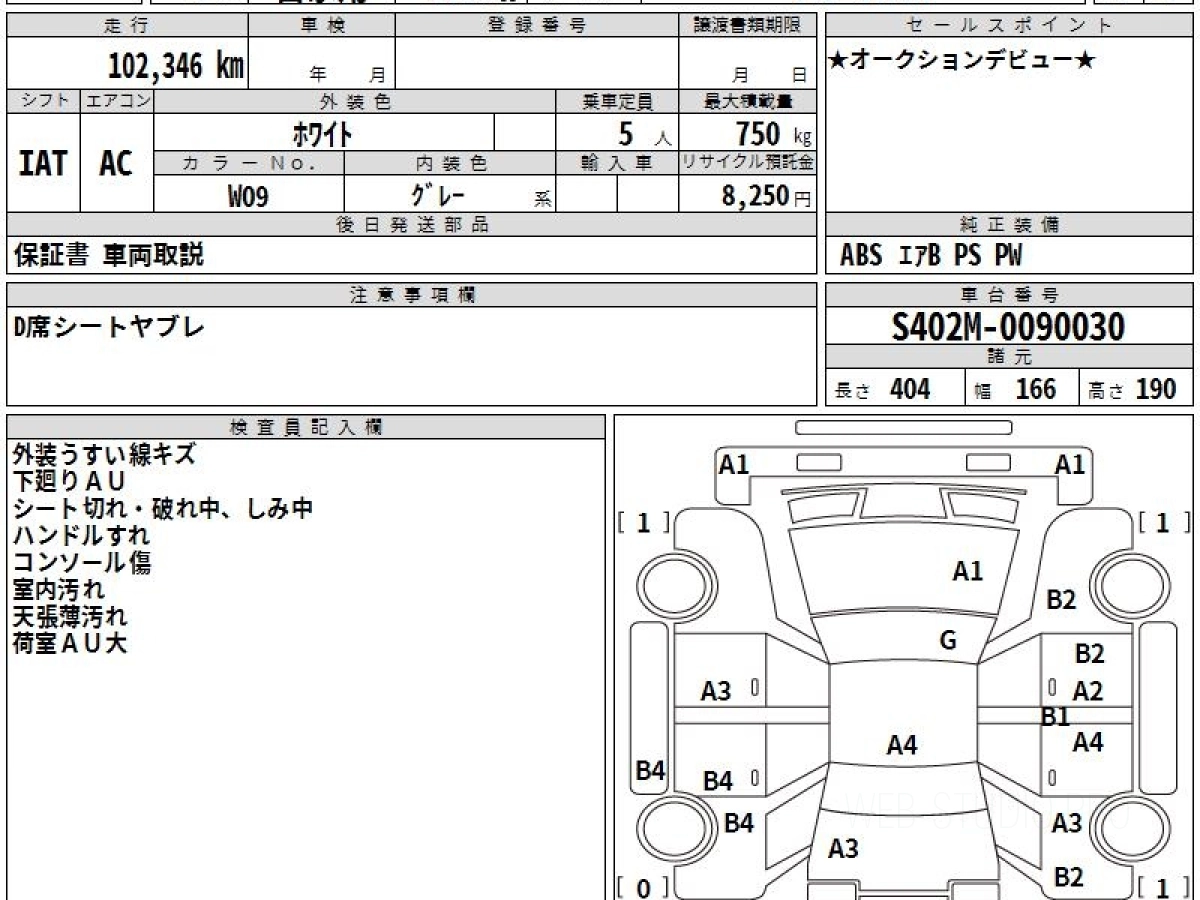Select the 外装うすい線キズ inspector note
The height and width of the screenshot is (900, 1200).
[x=104, y=455]
